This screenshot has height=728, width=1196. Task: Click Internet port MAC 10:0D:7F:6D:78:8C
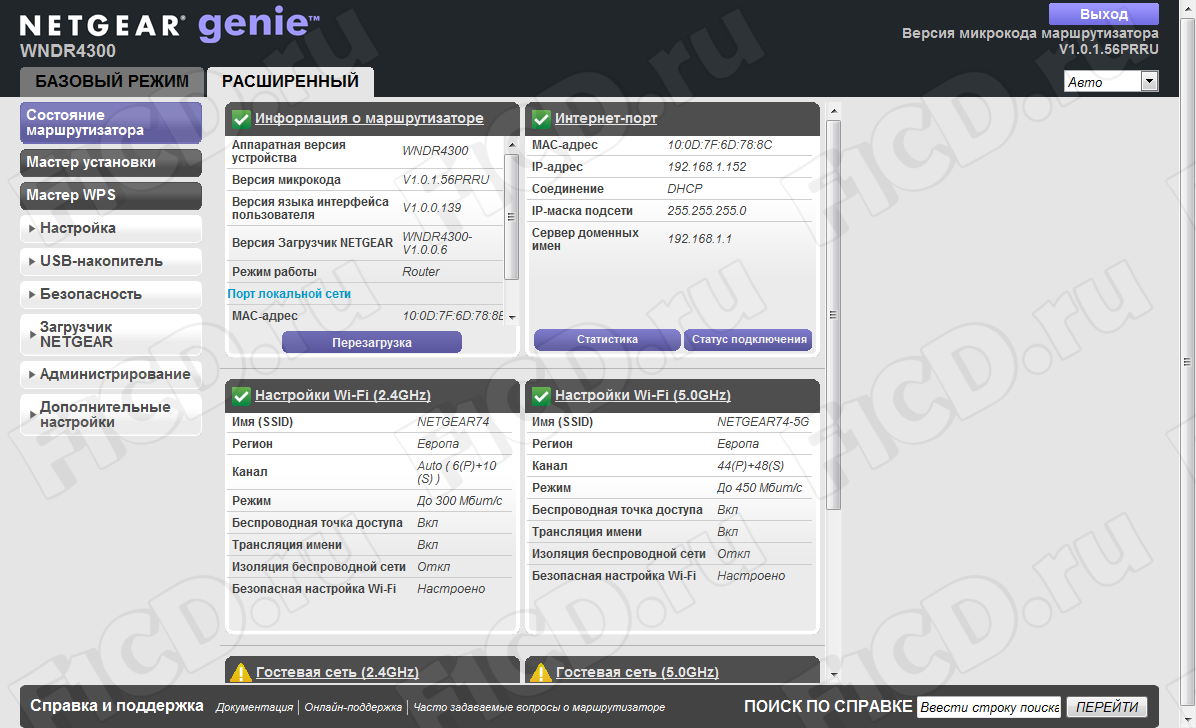(720, 145)
